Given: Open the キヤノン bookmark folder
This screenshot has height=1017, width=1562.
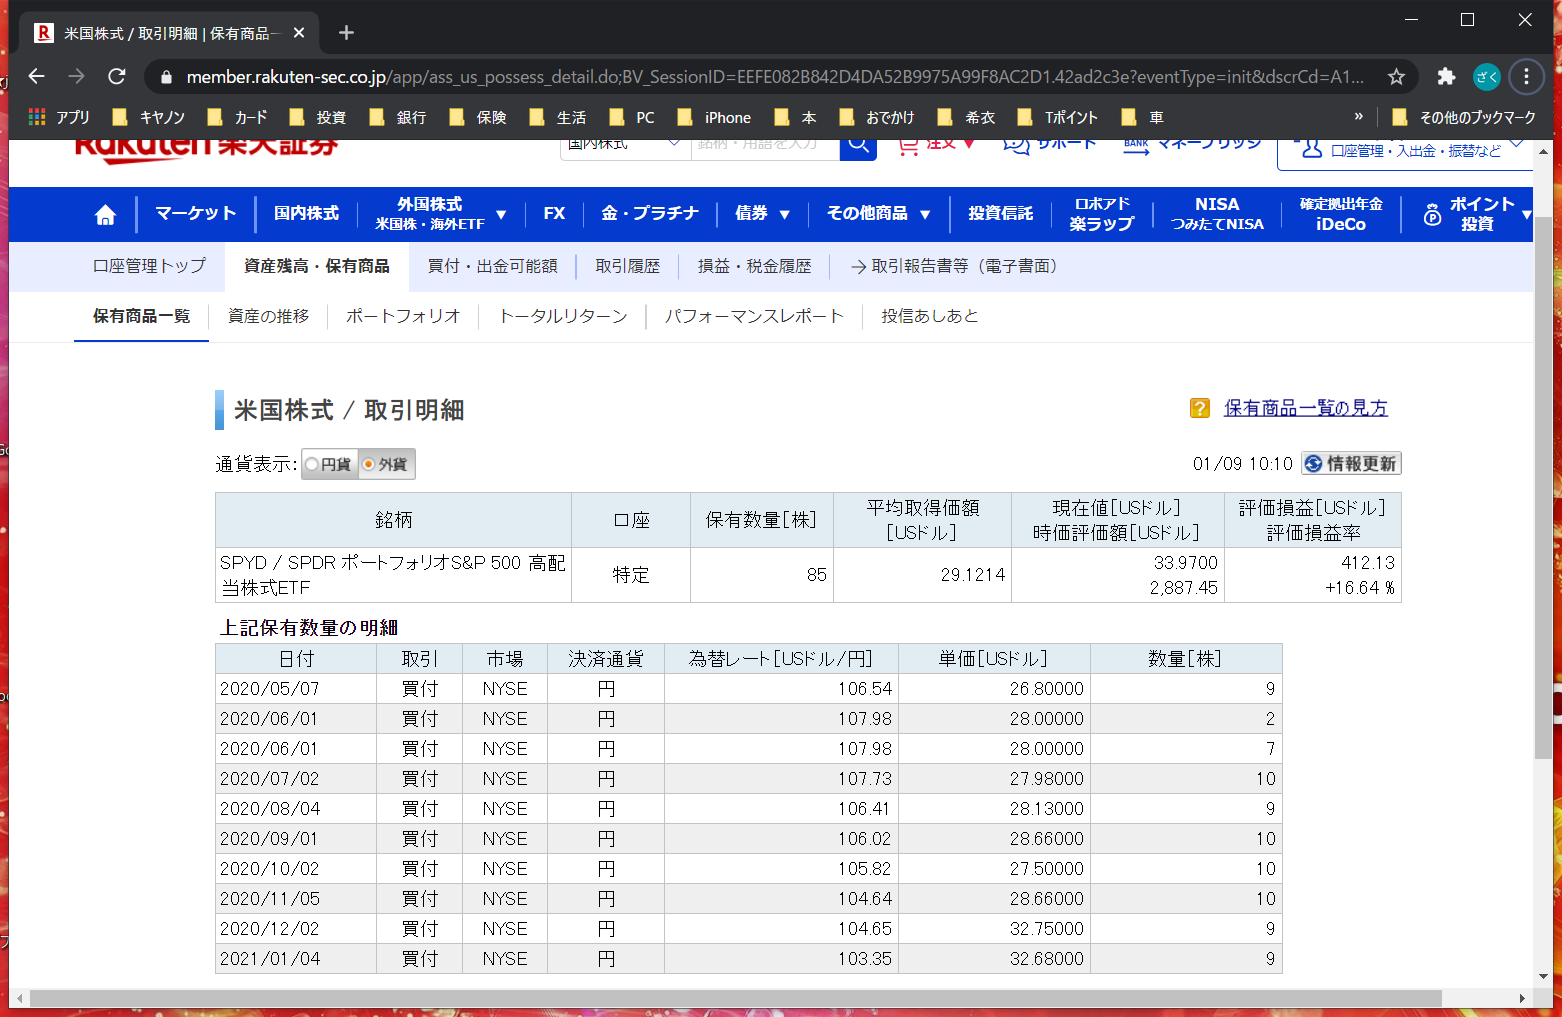Looking at the screenshot, I should (148, 117).
